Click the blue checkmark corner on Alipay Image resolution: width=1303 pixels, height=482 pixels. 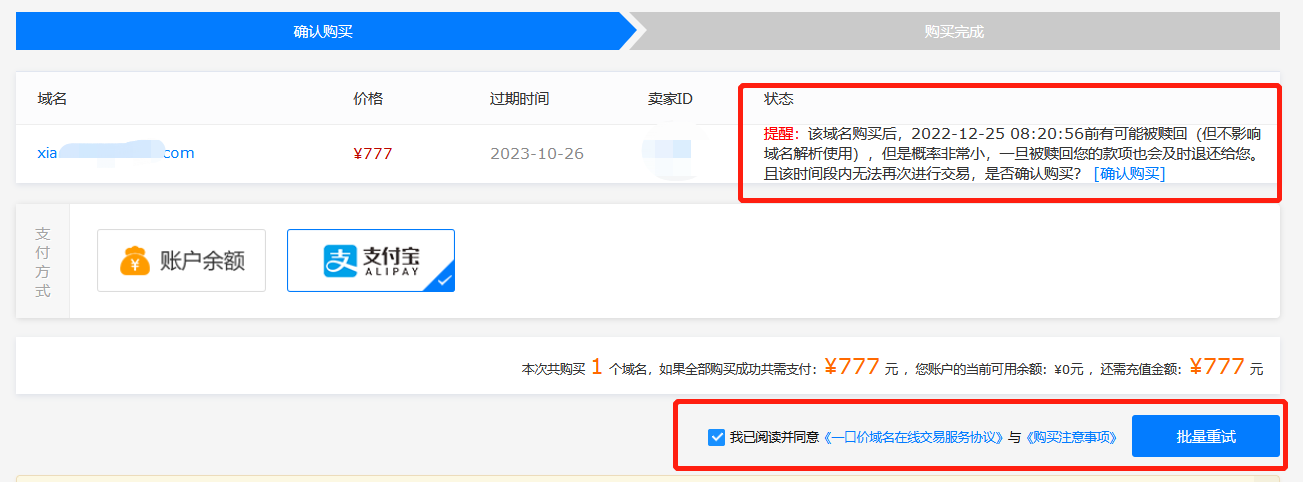(443, 281)
